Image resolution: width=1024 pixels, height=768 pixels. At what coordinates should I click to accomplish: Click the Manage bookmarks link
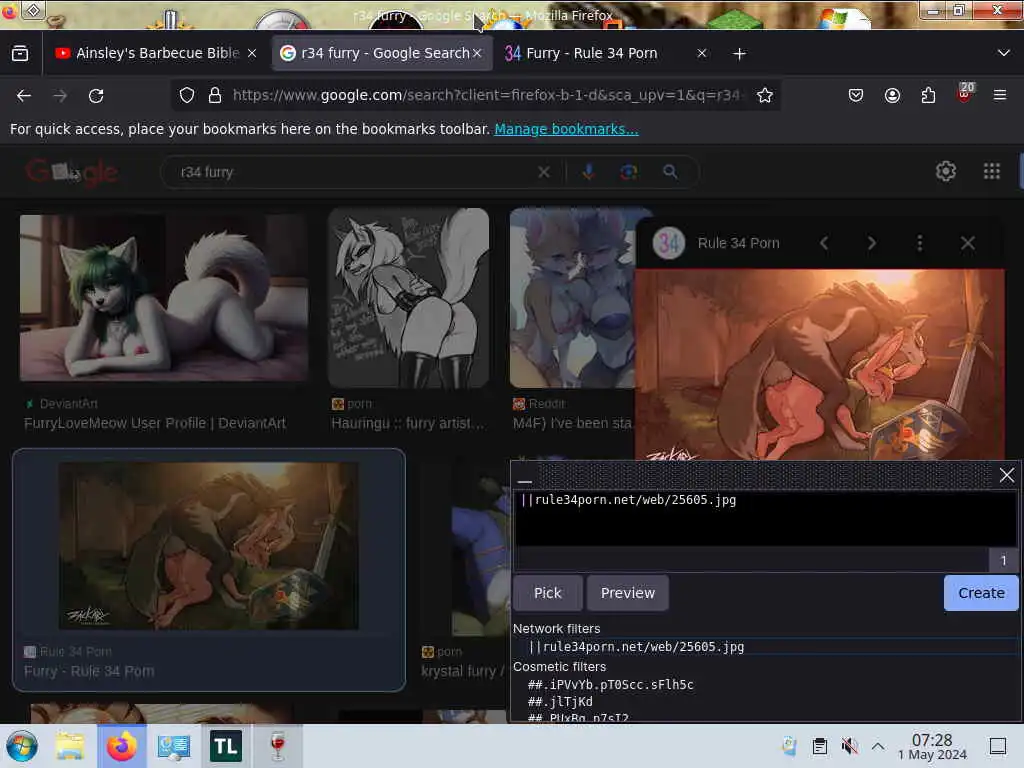coord(566,129)
